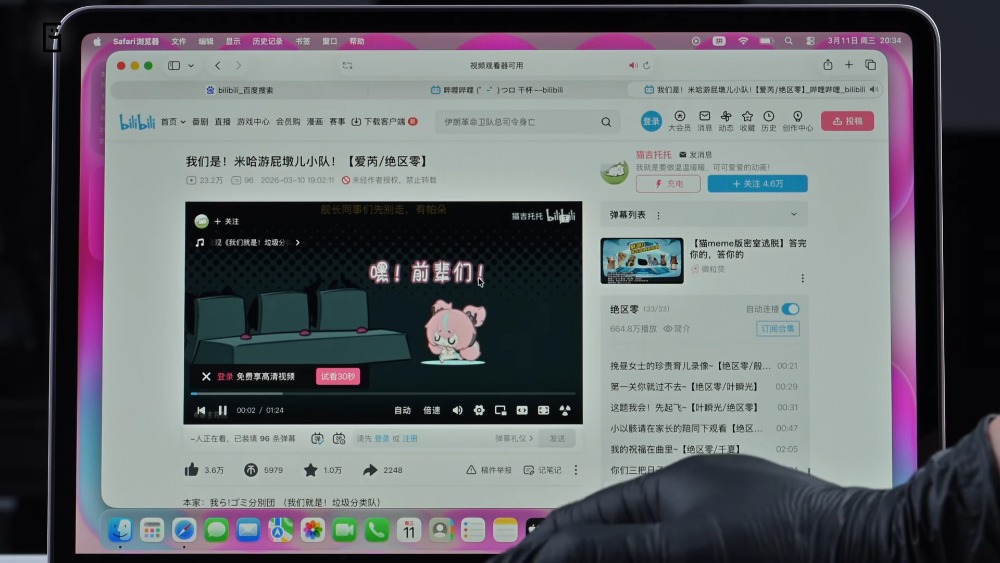The height and width of the screenshot is (563, 1000).
Task: Open 收藏 favorites icon
Action: [747, 121]
